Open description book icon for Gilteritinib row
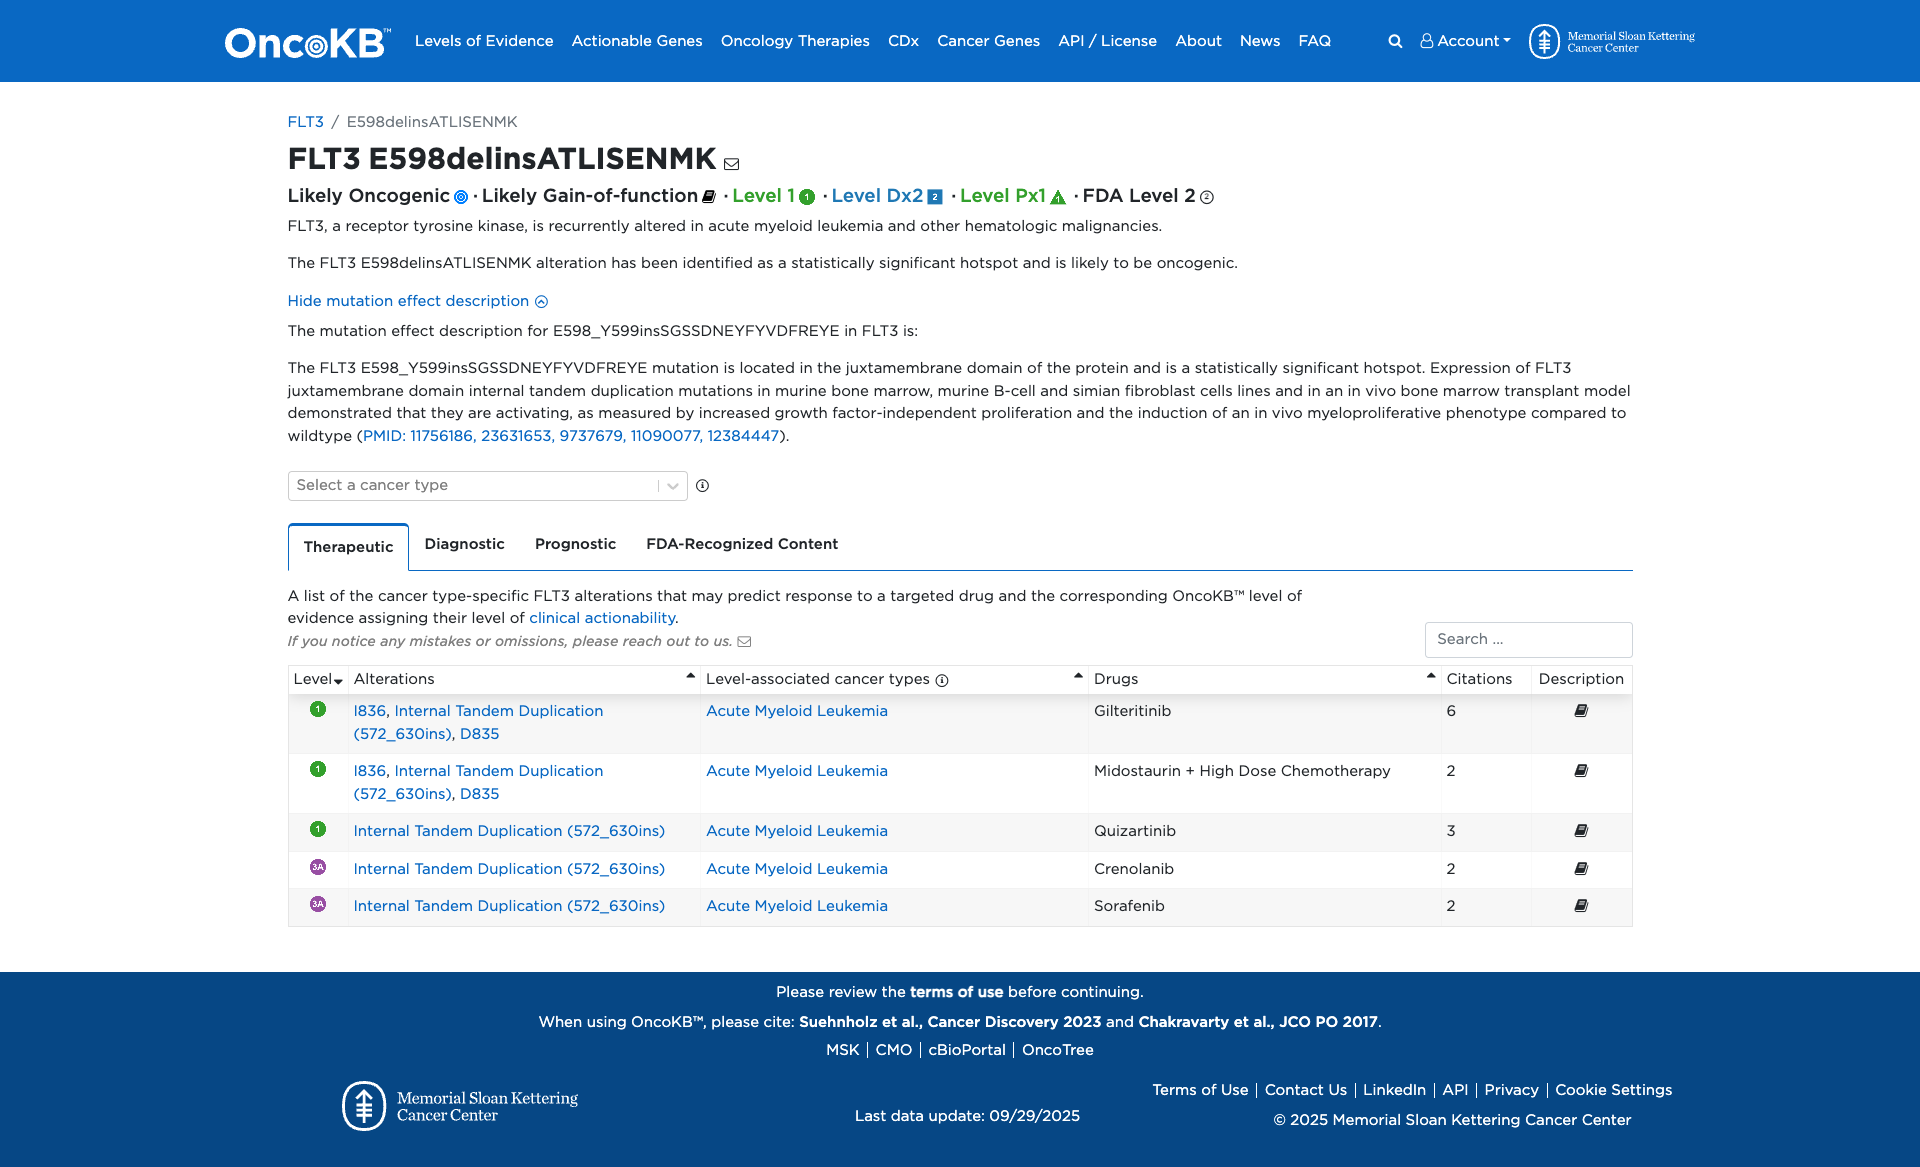 [x=1581, y=711]
